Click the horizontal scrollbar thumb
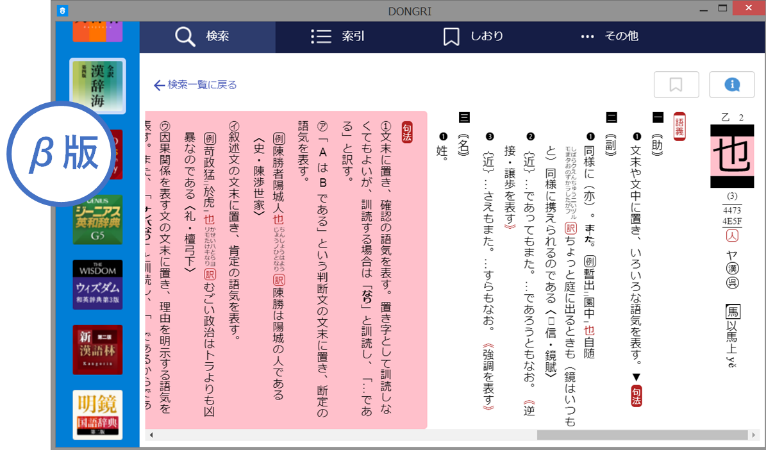This screenshot has height=450, width=766. pyautogui.click(x=642, y=435)
